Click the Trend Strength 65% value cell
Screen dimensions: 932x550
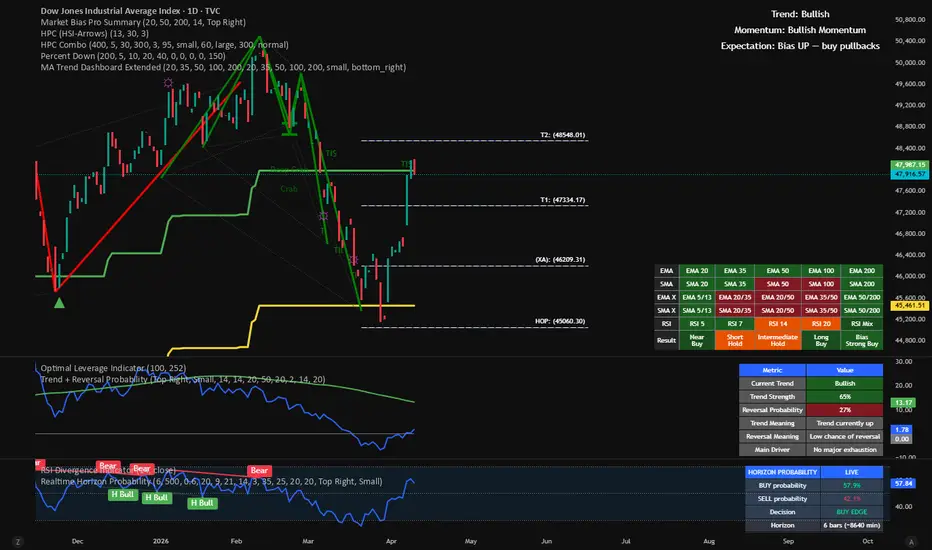(x=845, y=397)
